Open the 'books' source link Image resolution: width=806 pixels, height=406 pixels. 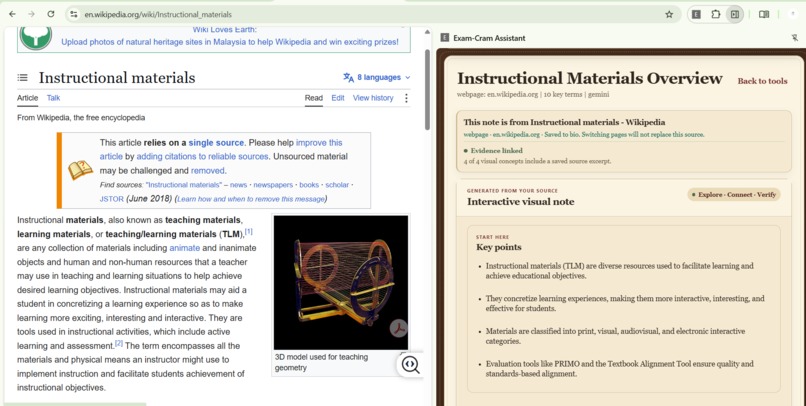coord(309,185)
